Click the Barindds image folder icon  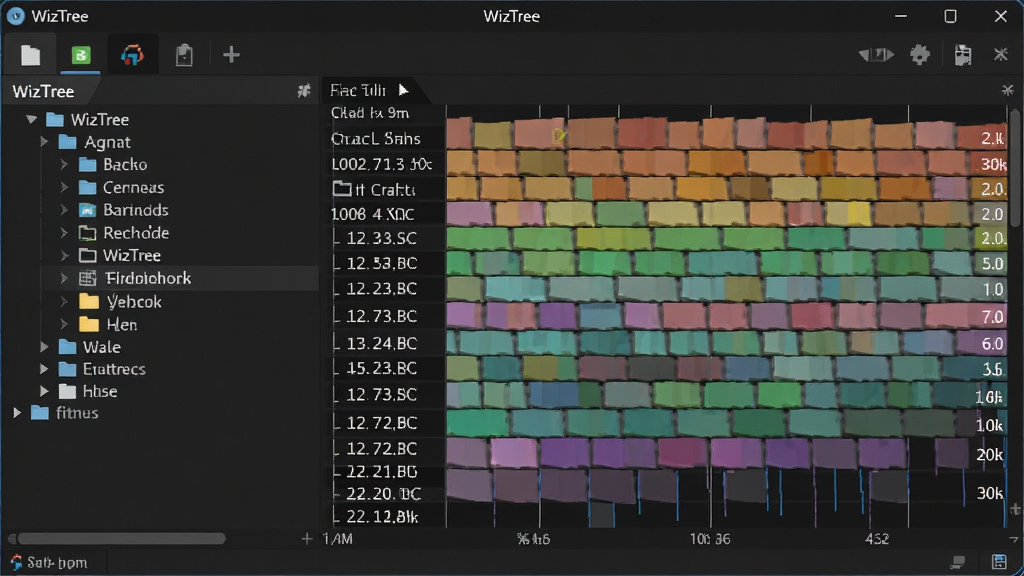88,210
